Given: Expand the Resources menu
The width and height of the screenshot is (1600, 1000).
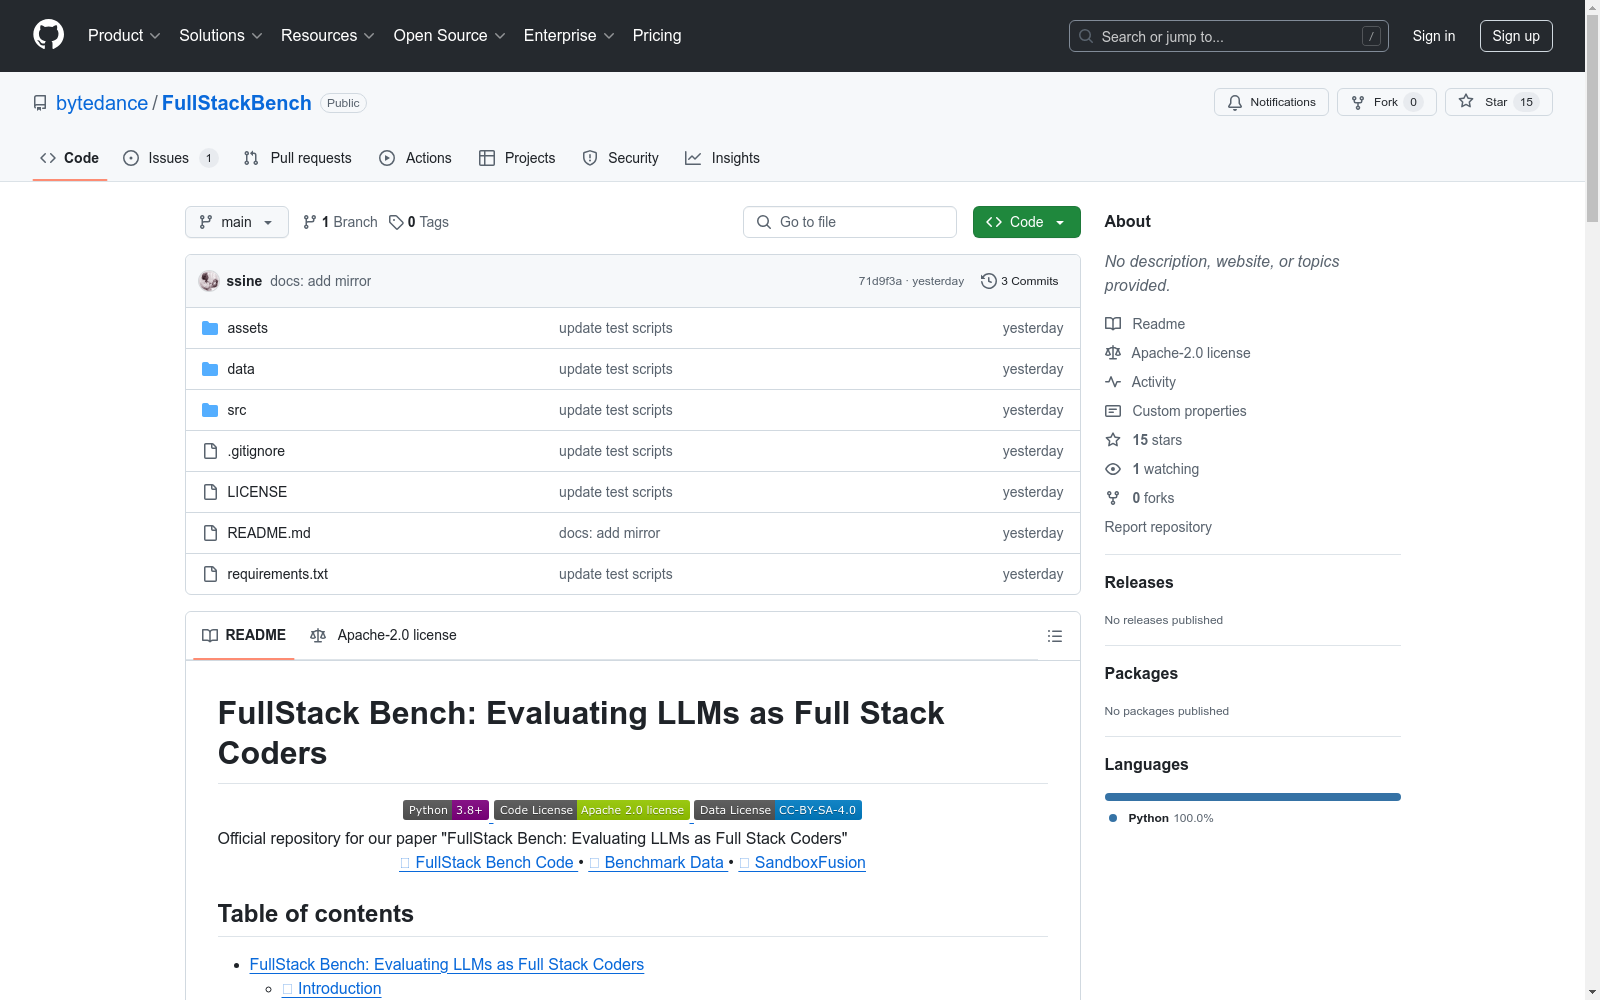Looking at the screenshot, I should 328,36.
